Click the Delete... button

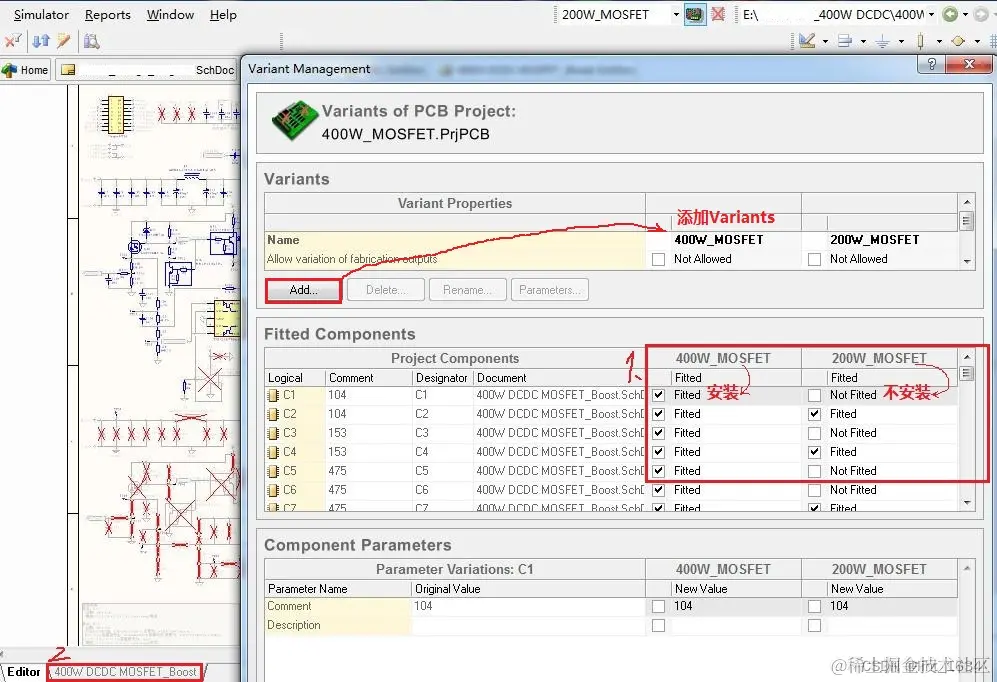(x=386, y=290)
